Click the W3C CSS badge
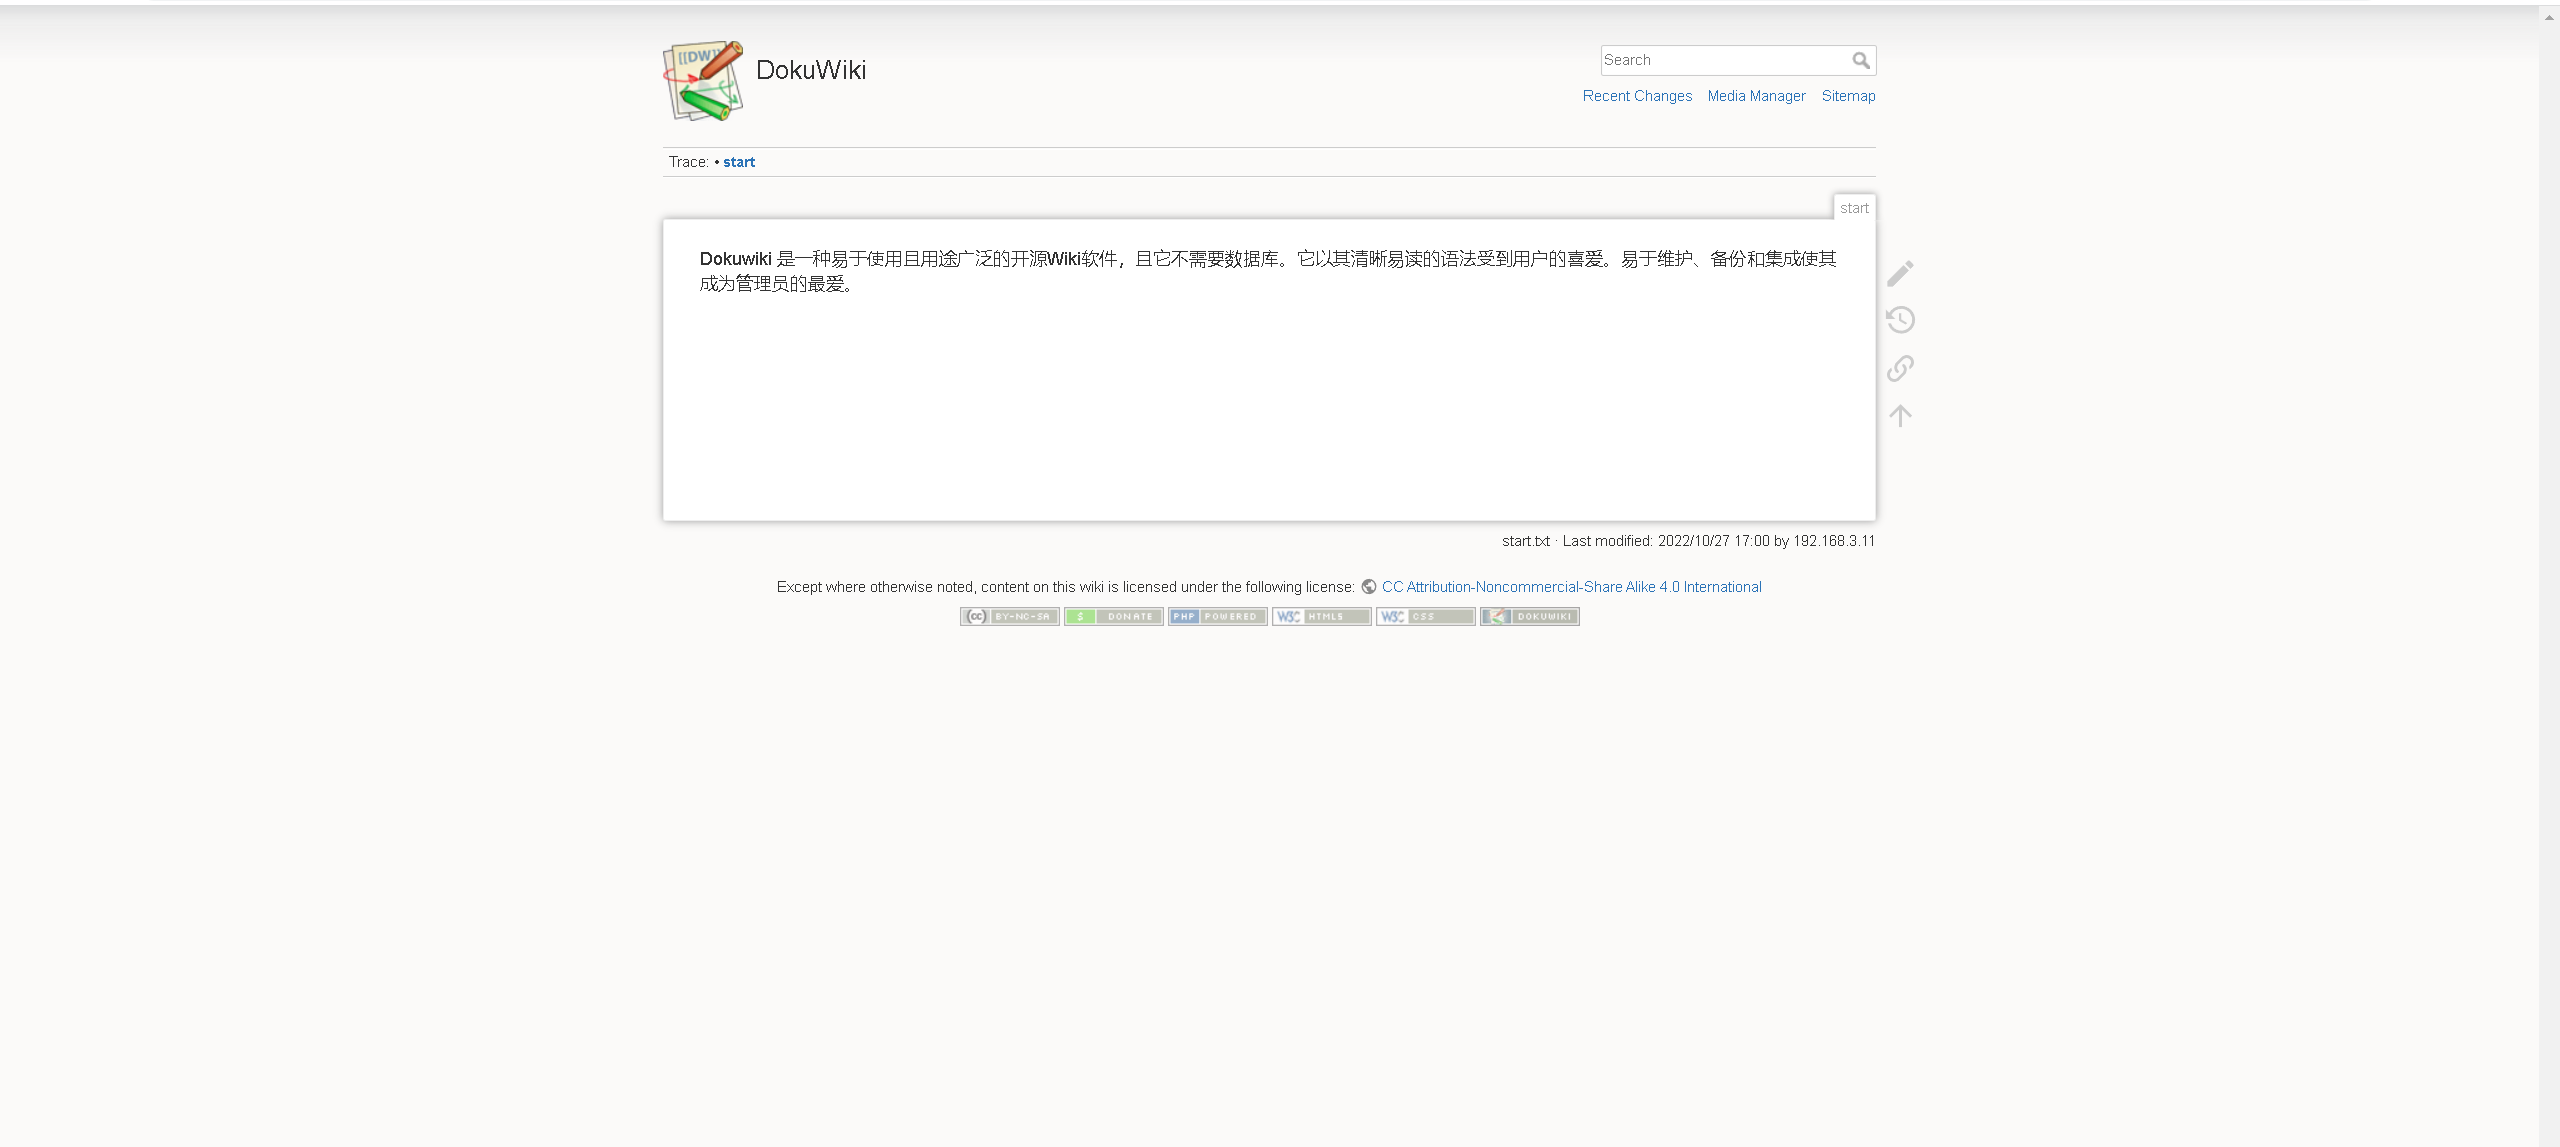 (x=1425, y=617)
